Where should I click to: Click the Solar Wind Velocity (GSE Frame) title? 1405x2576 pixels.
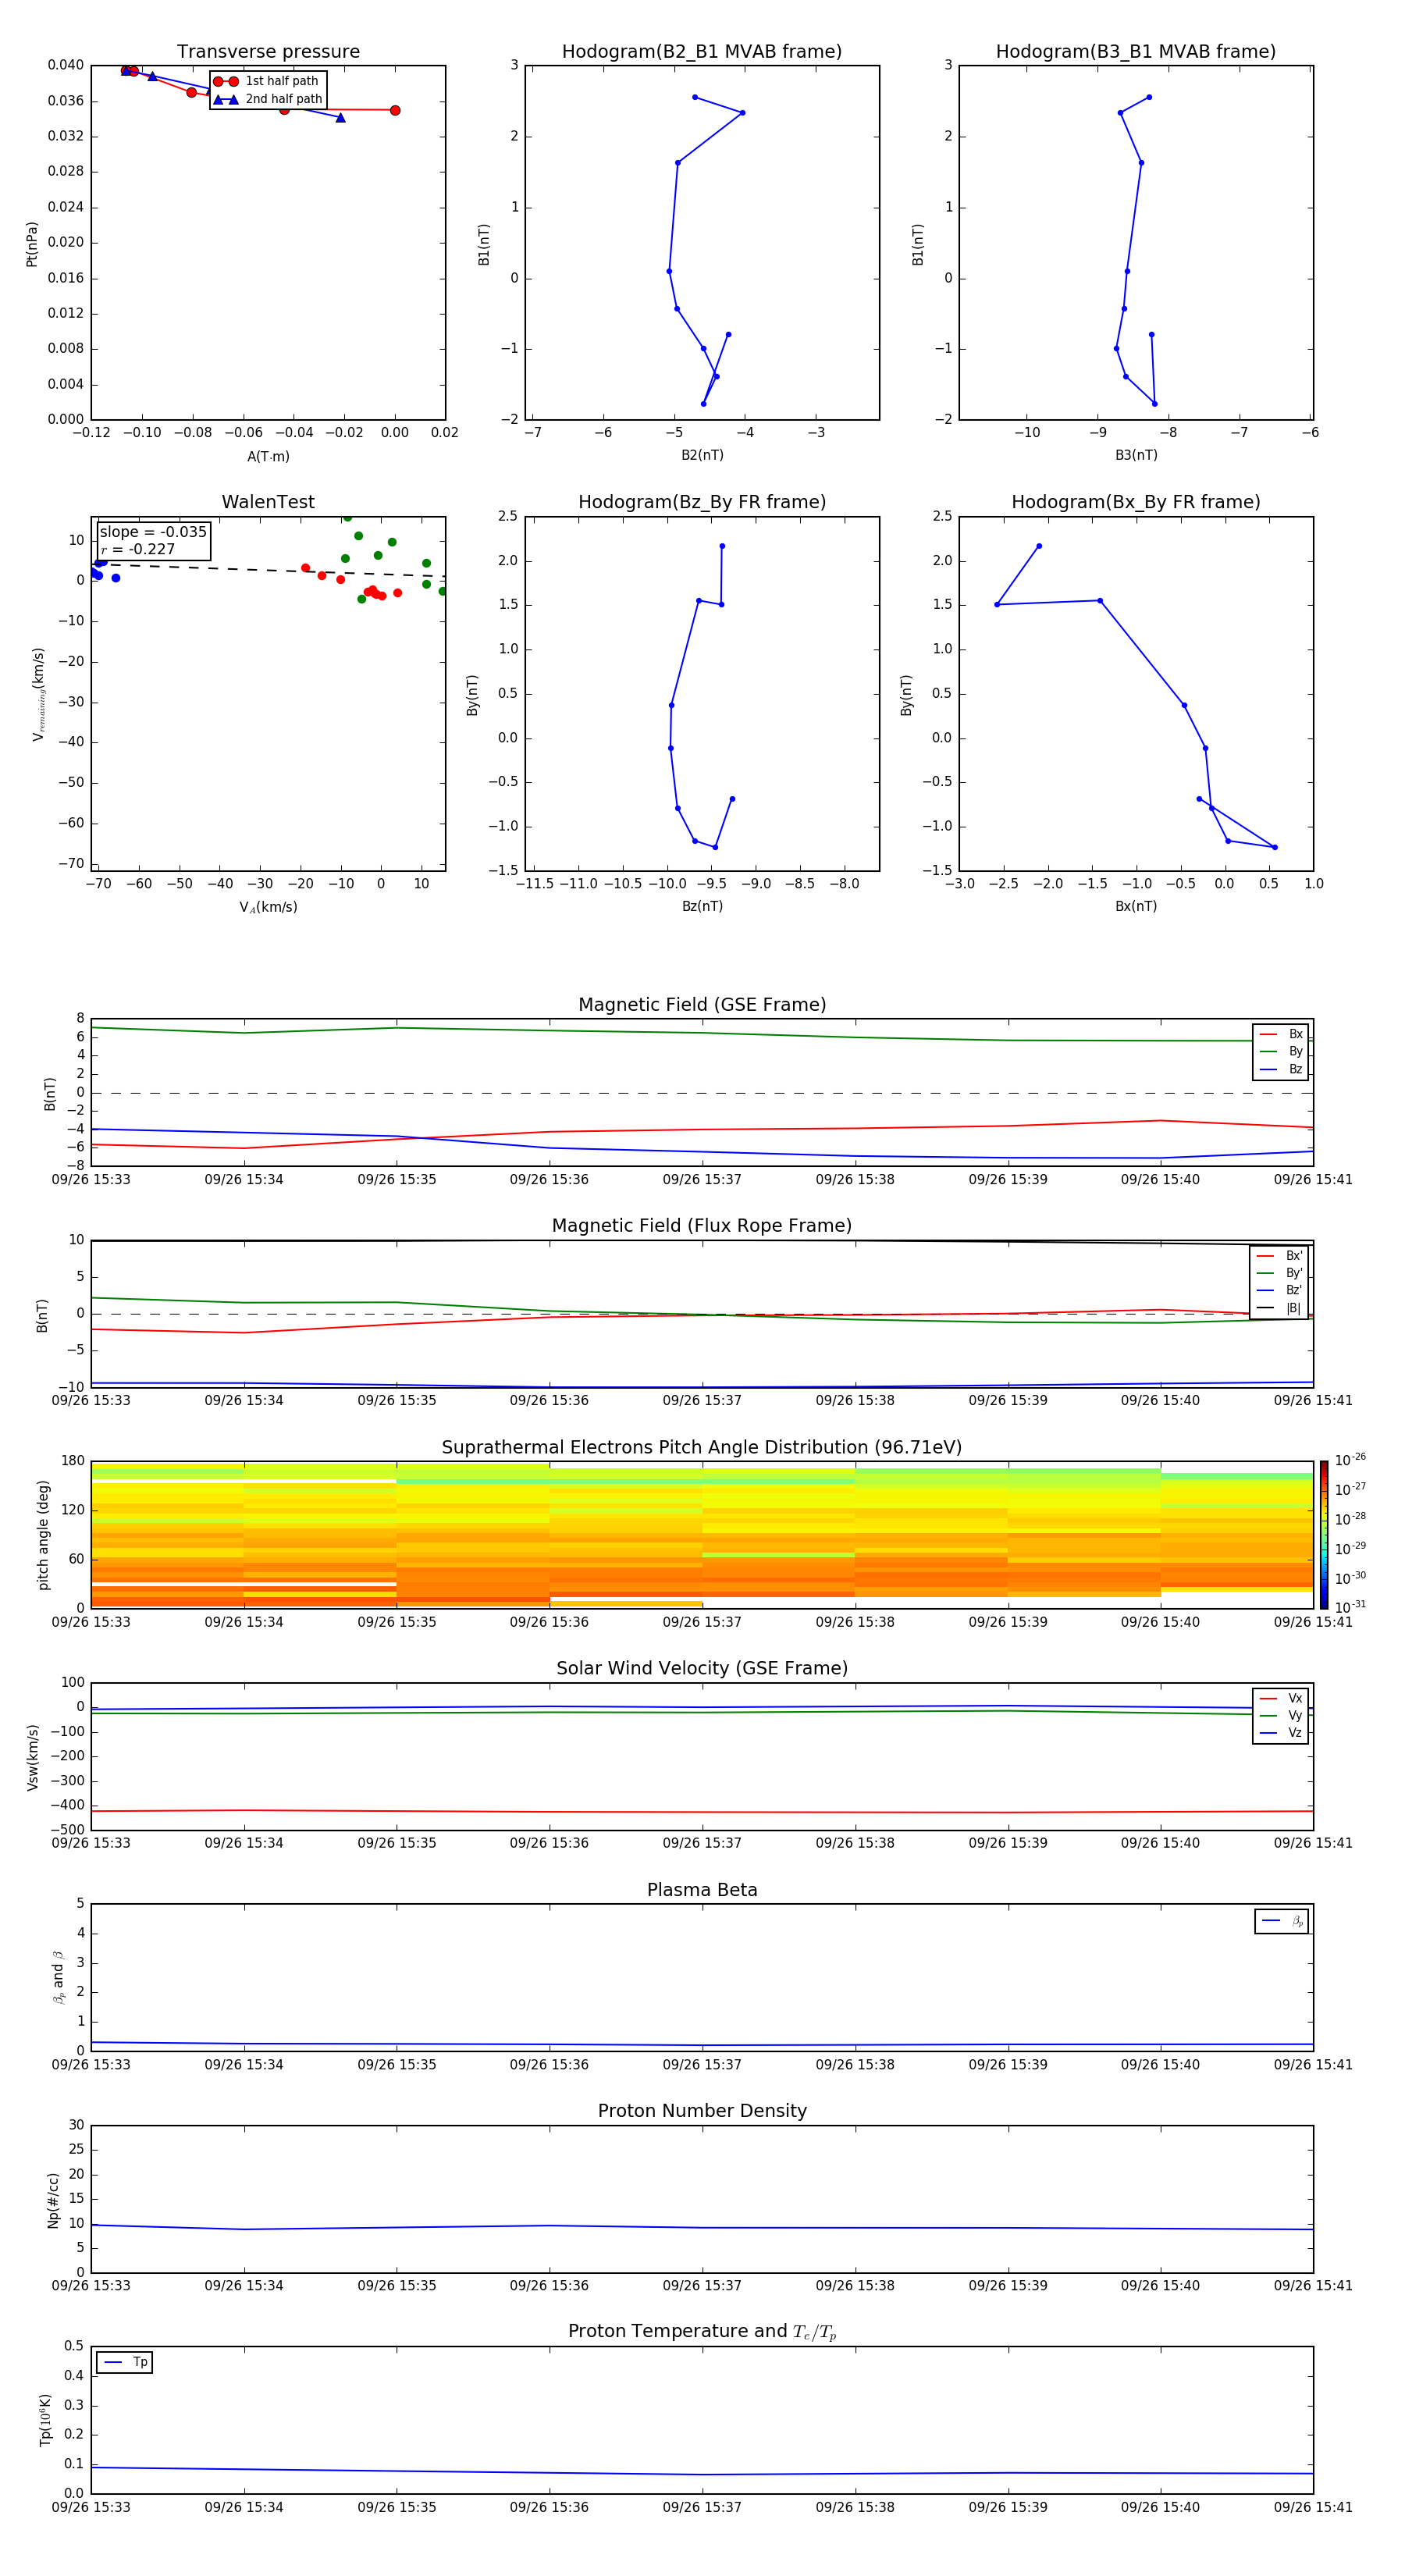click(702, 1668)
